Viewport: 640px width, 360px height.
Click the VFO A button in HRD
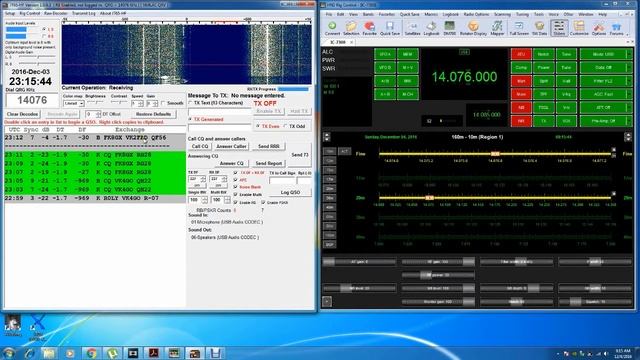[385, 54]
